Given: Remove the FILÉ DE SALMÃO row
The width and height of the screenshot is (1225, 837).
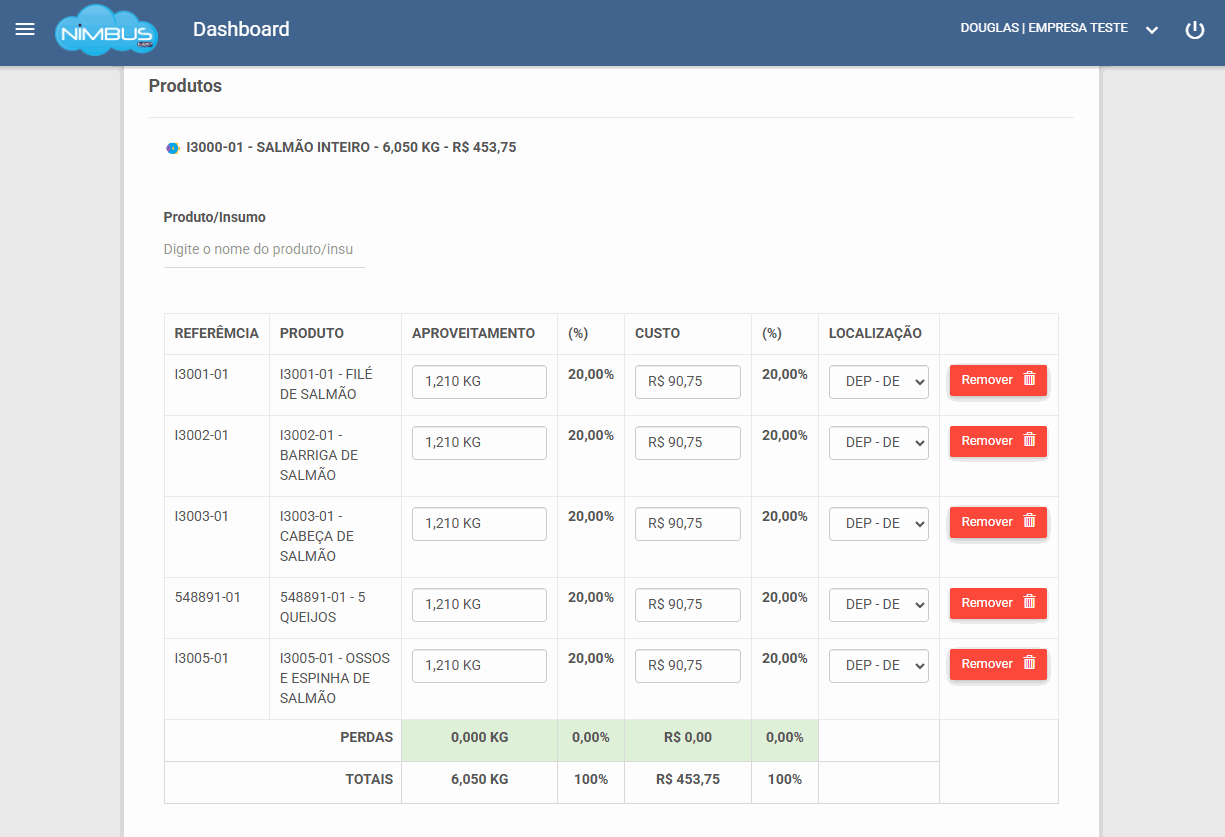Looking at the screenshot, I should 998,380.
